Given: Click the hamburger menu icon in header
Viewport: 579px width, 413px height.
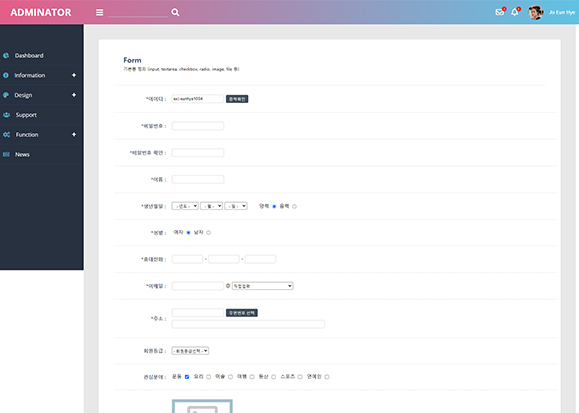Looking at the screenshot, I should point(99,12).
